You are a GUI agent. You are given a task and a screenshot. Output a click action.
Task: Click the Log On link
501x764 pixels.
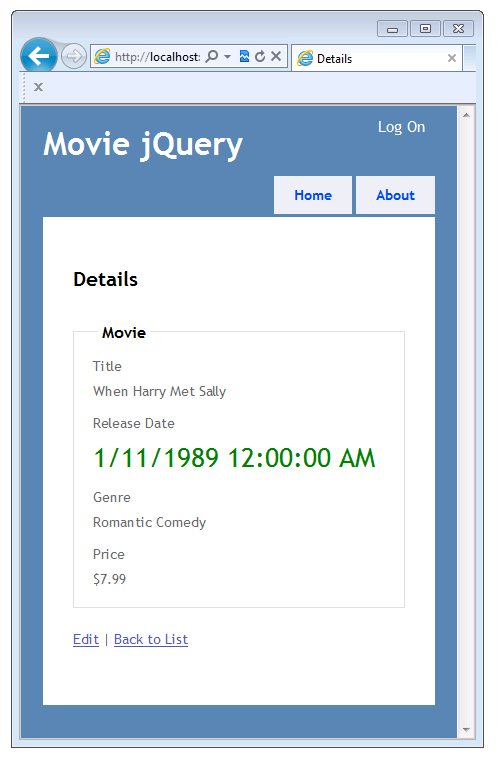[x=402, y=127]
